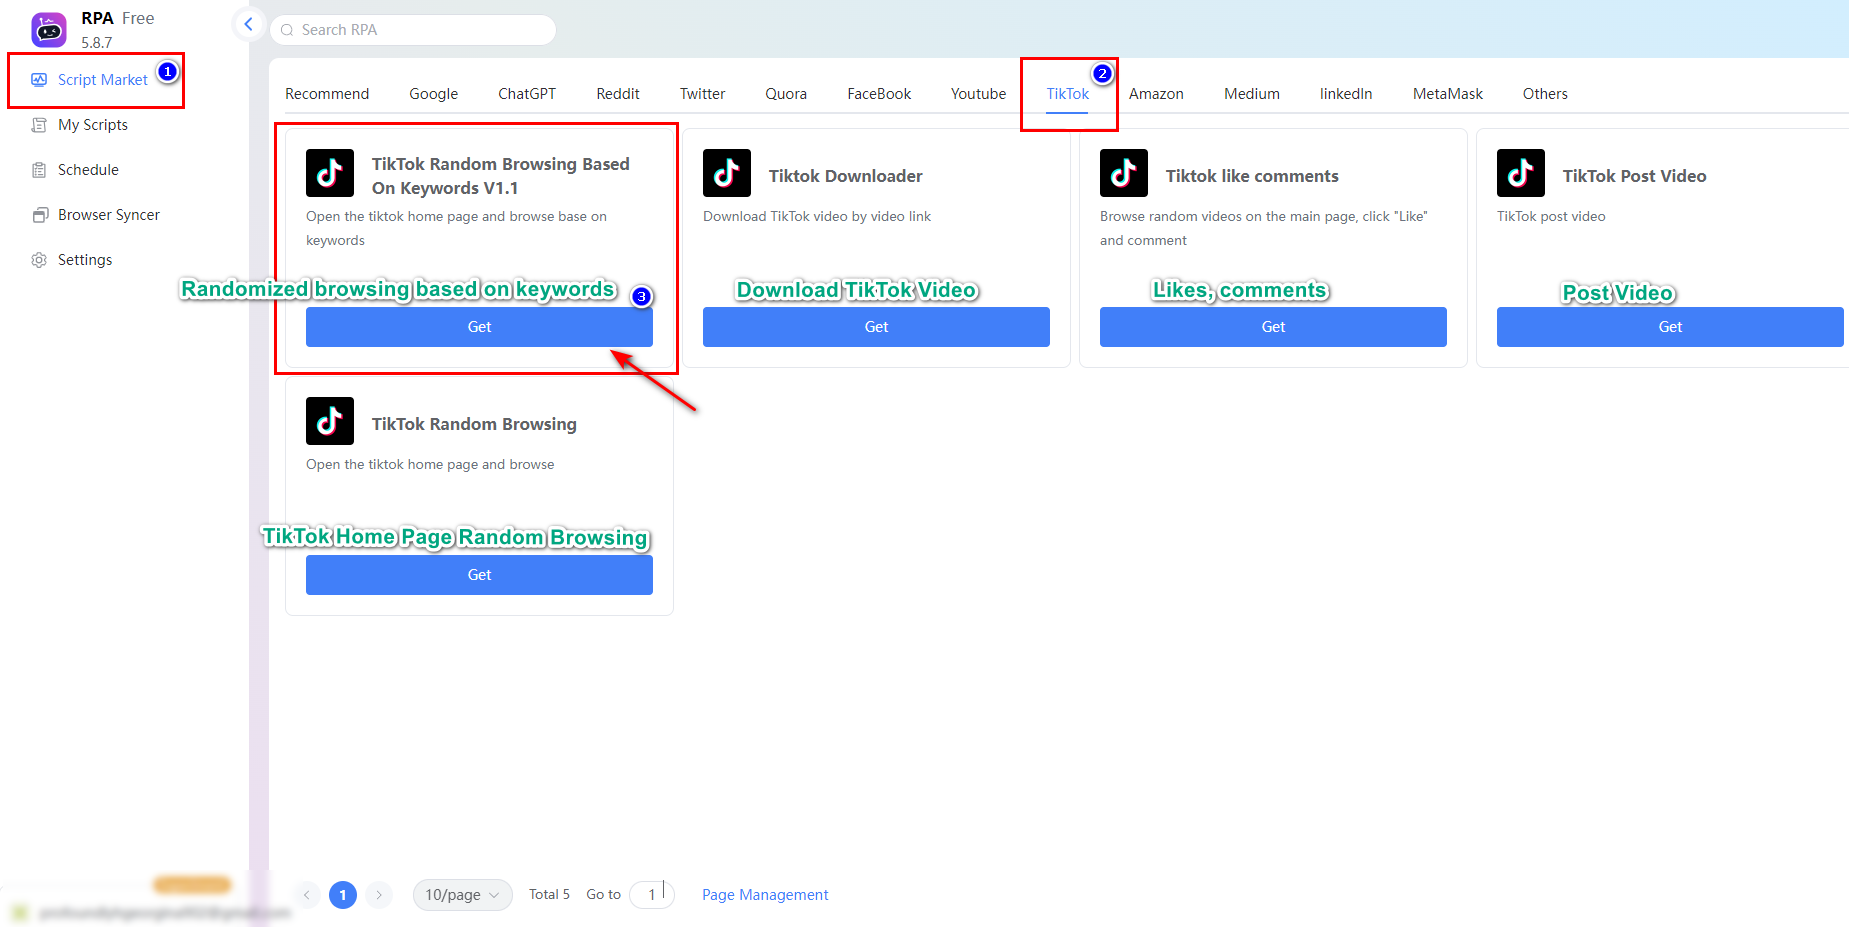1849x927 pixels.
Task: Switch to the Others tab
Action: 1545,94
